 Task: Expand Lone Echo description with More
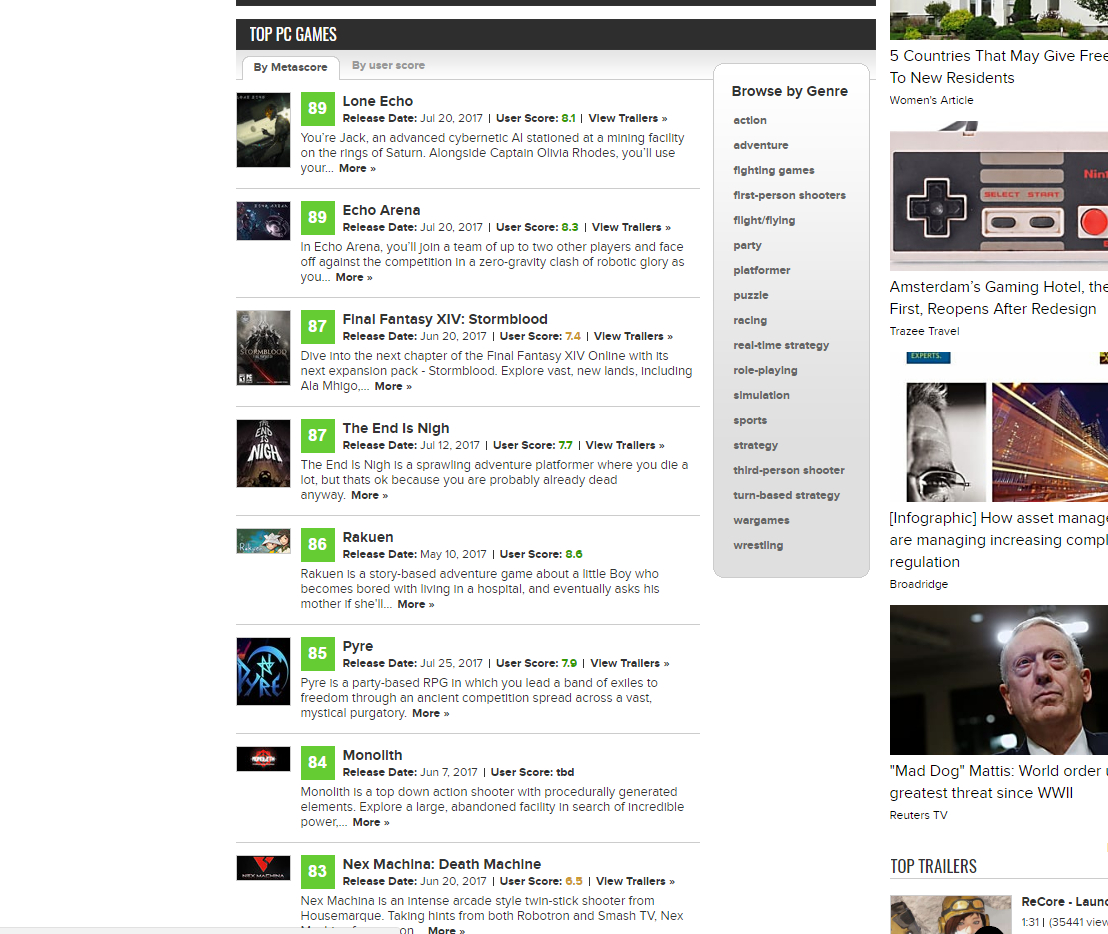click(357, 168)
